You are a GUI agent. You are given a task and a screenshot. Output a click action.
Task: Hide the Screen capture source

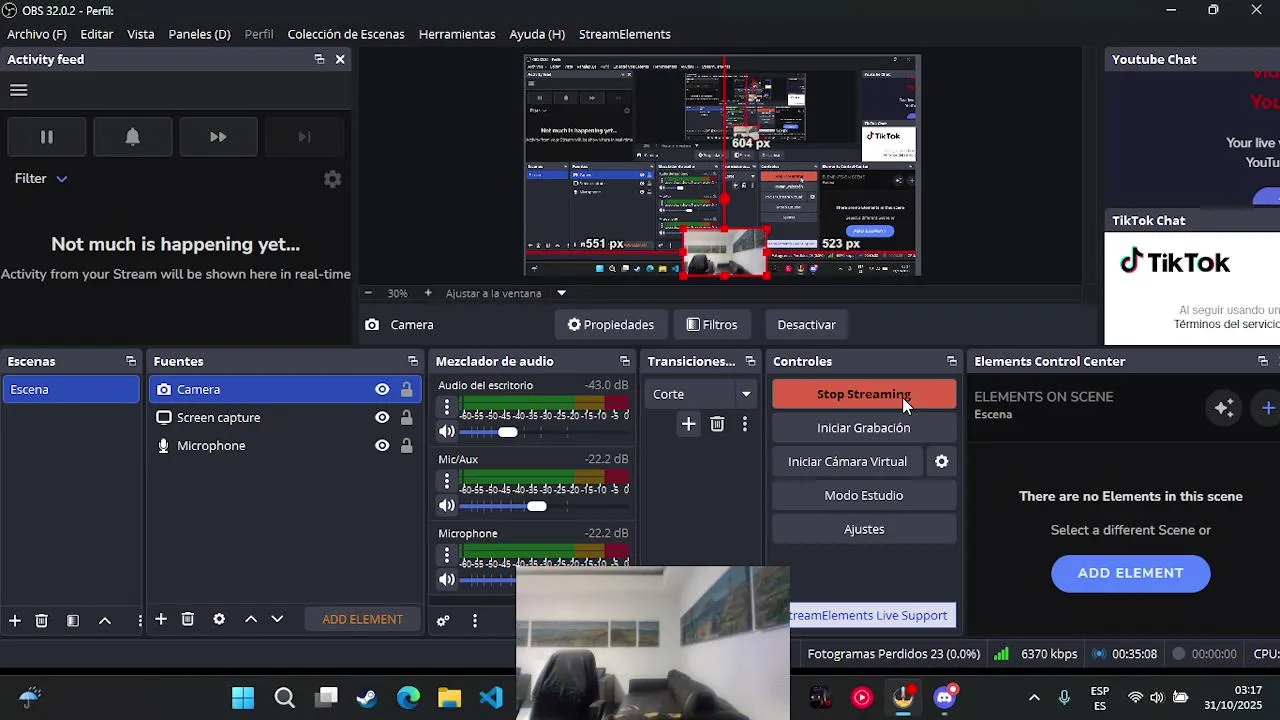pyautogui.click(x=382, y=418)
